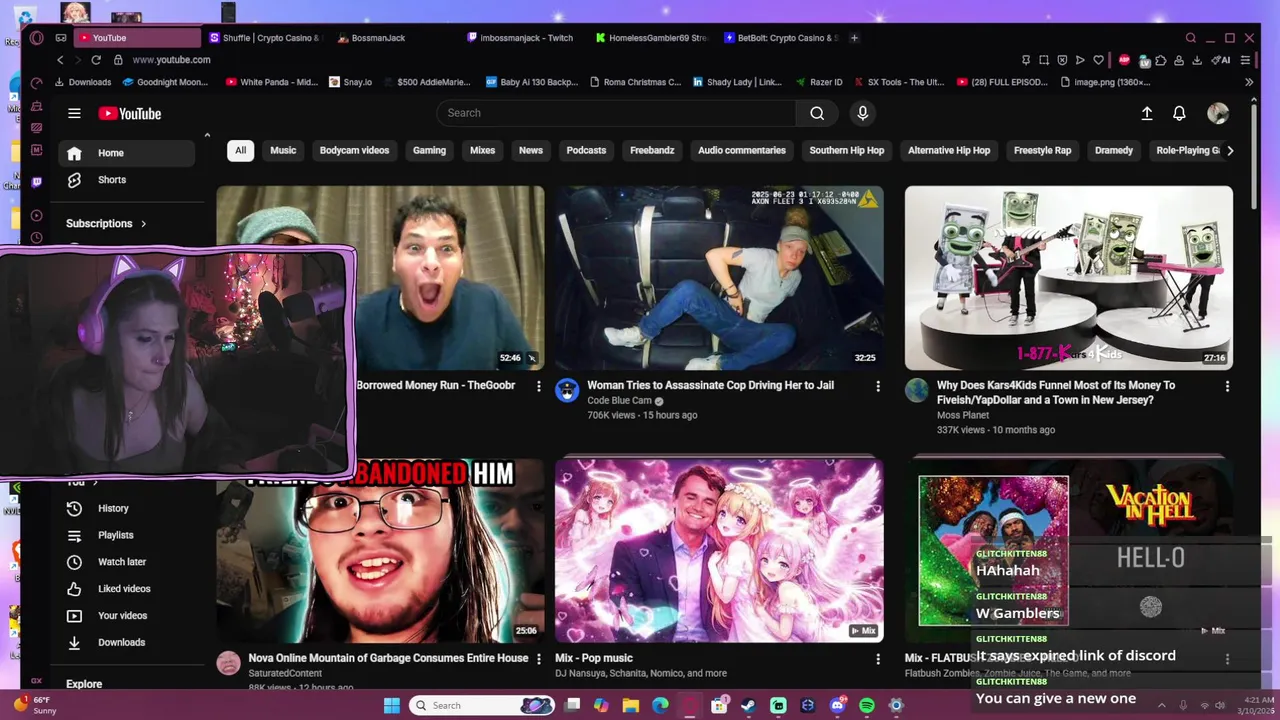Screen dimensions: 1280x720
Task: Open the Kars4Kids video thumbnail
Action: (1068, 278)
